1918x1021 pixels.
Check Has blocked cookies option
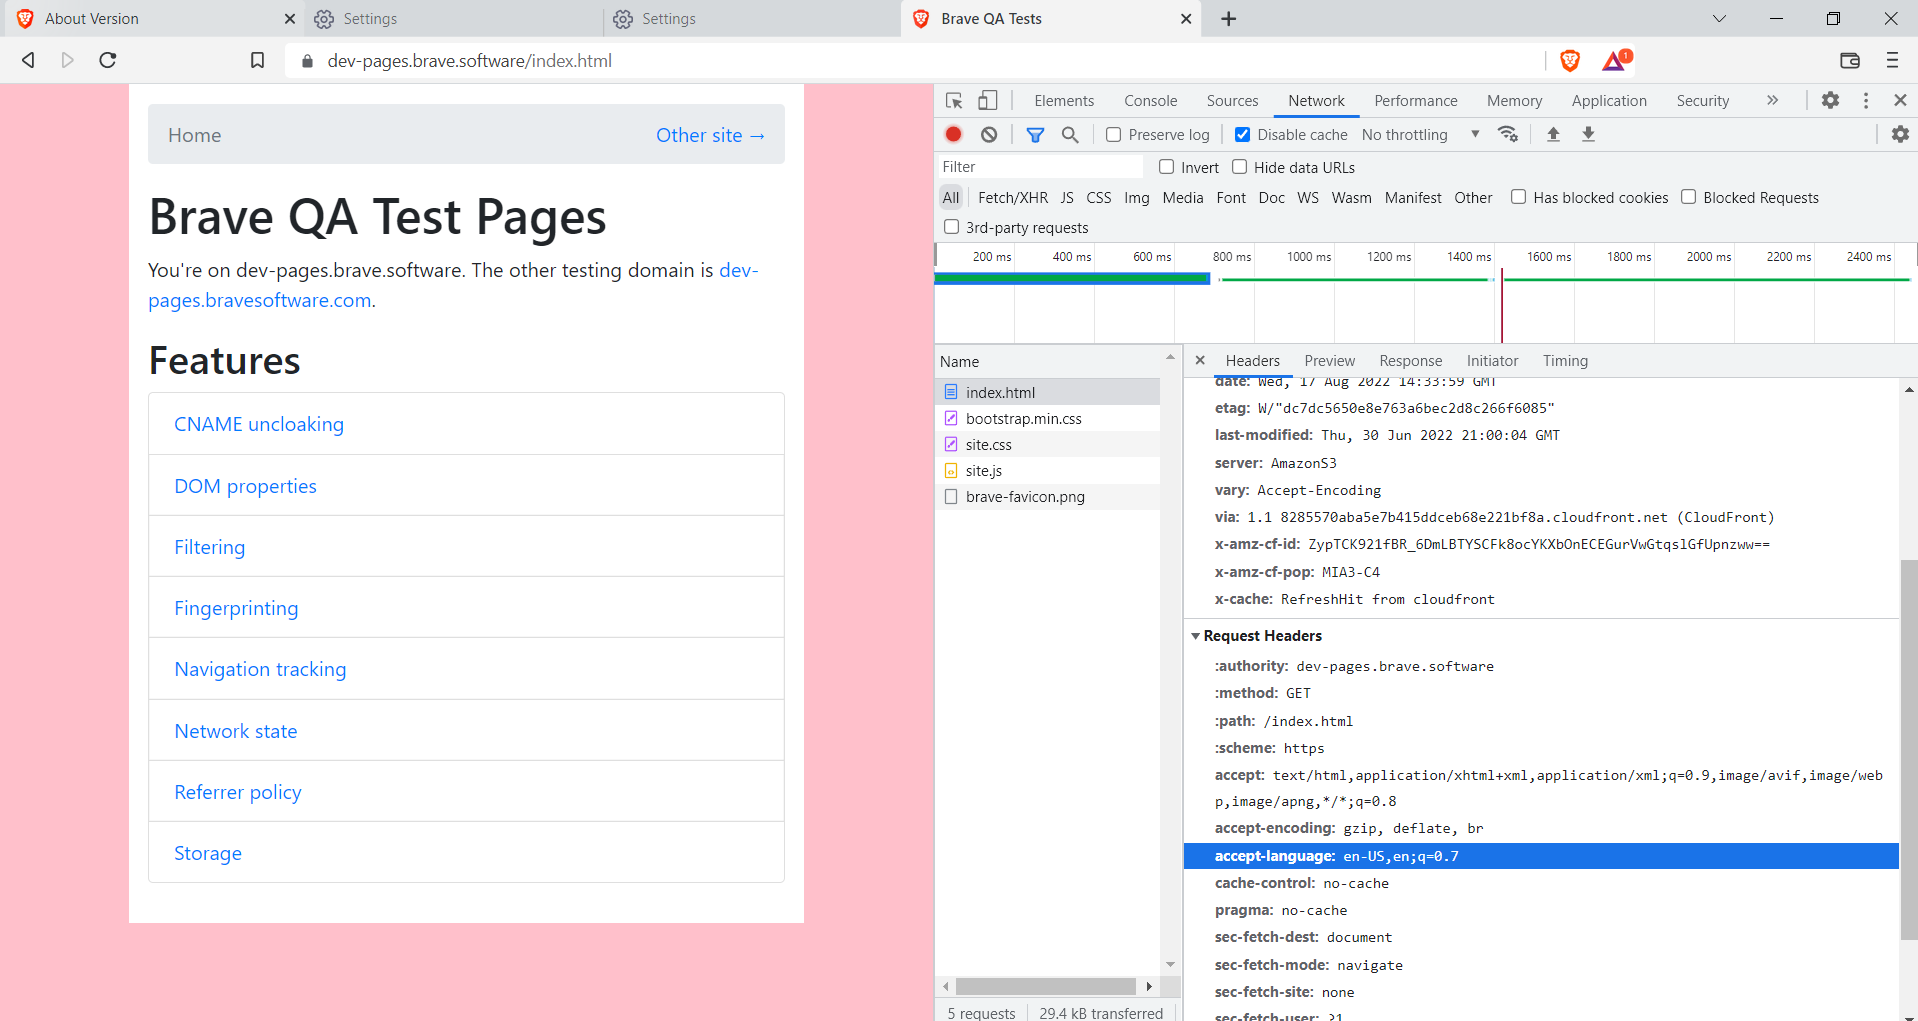click(1518, 197)
